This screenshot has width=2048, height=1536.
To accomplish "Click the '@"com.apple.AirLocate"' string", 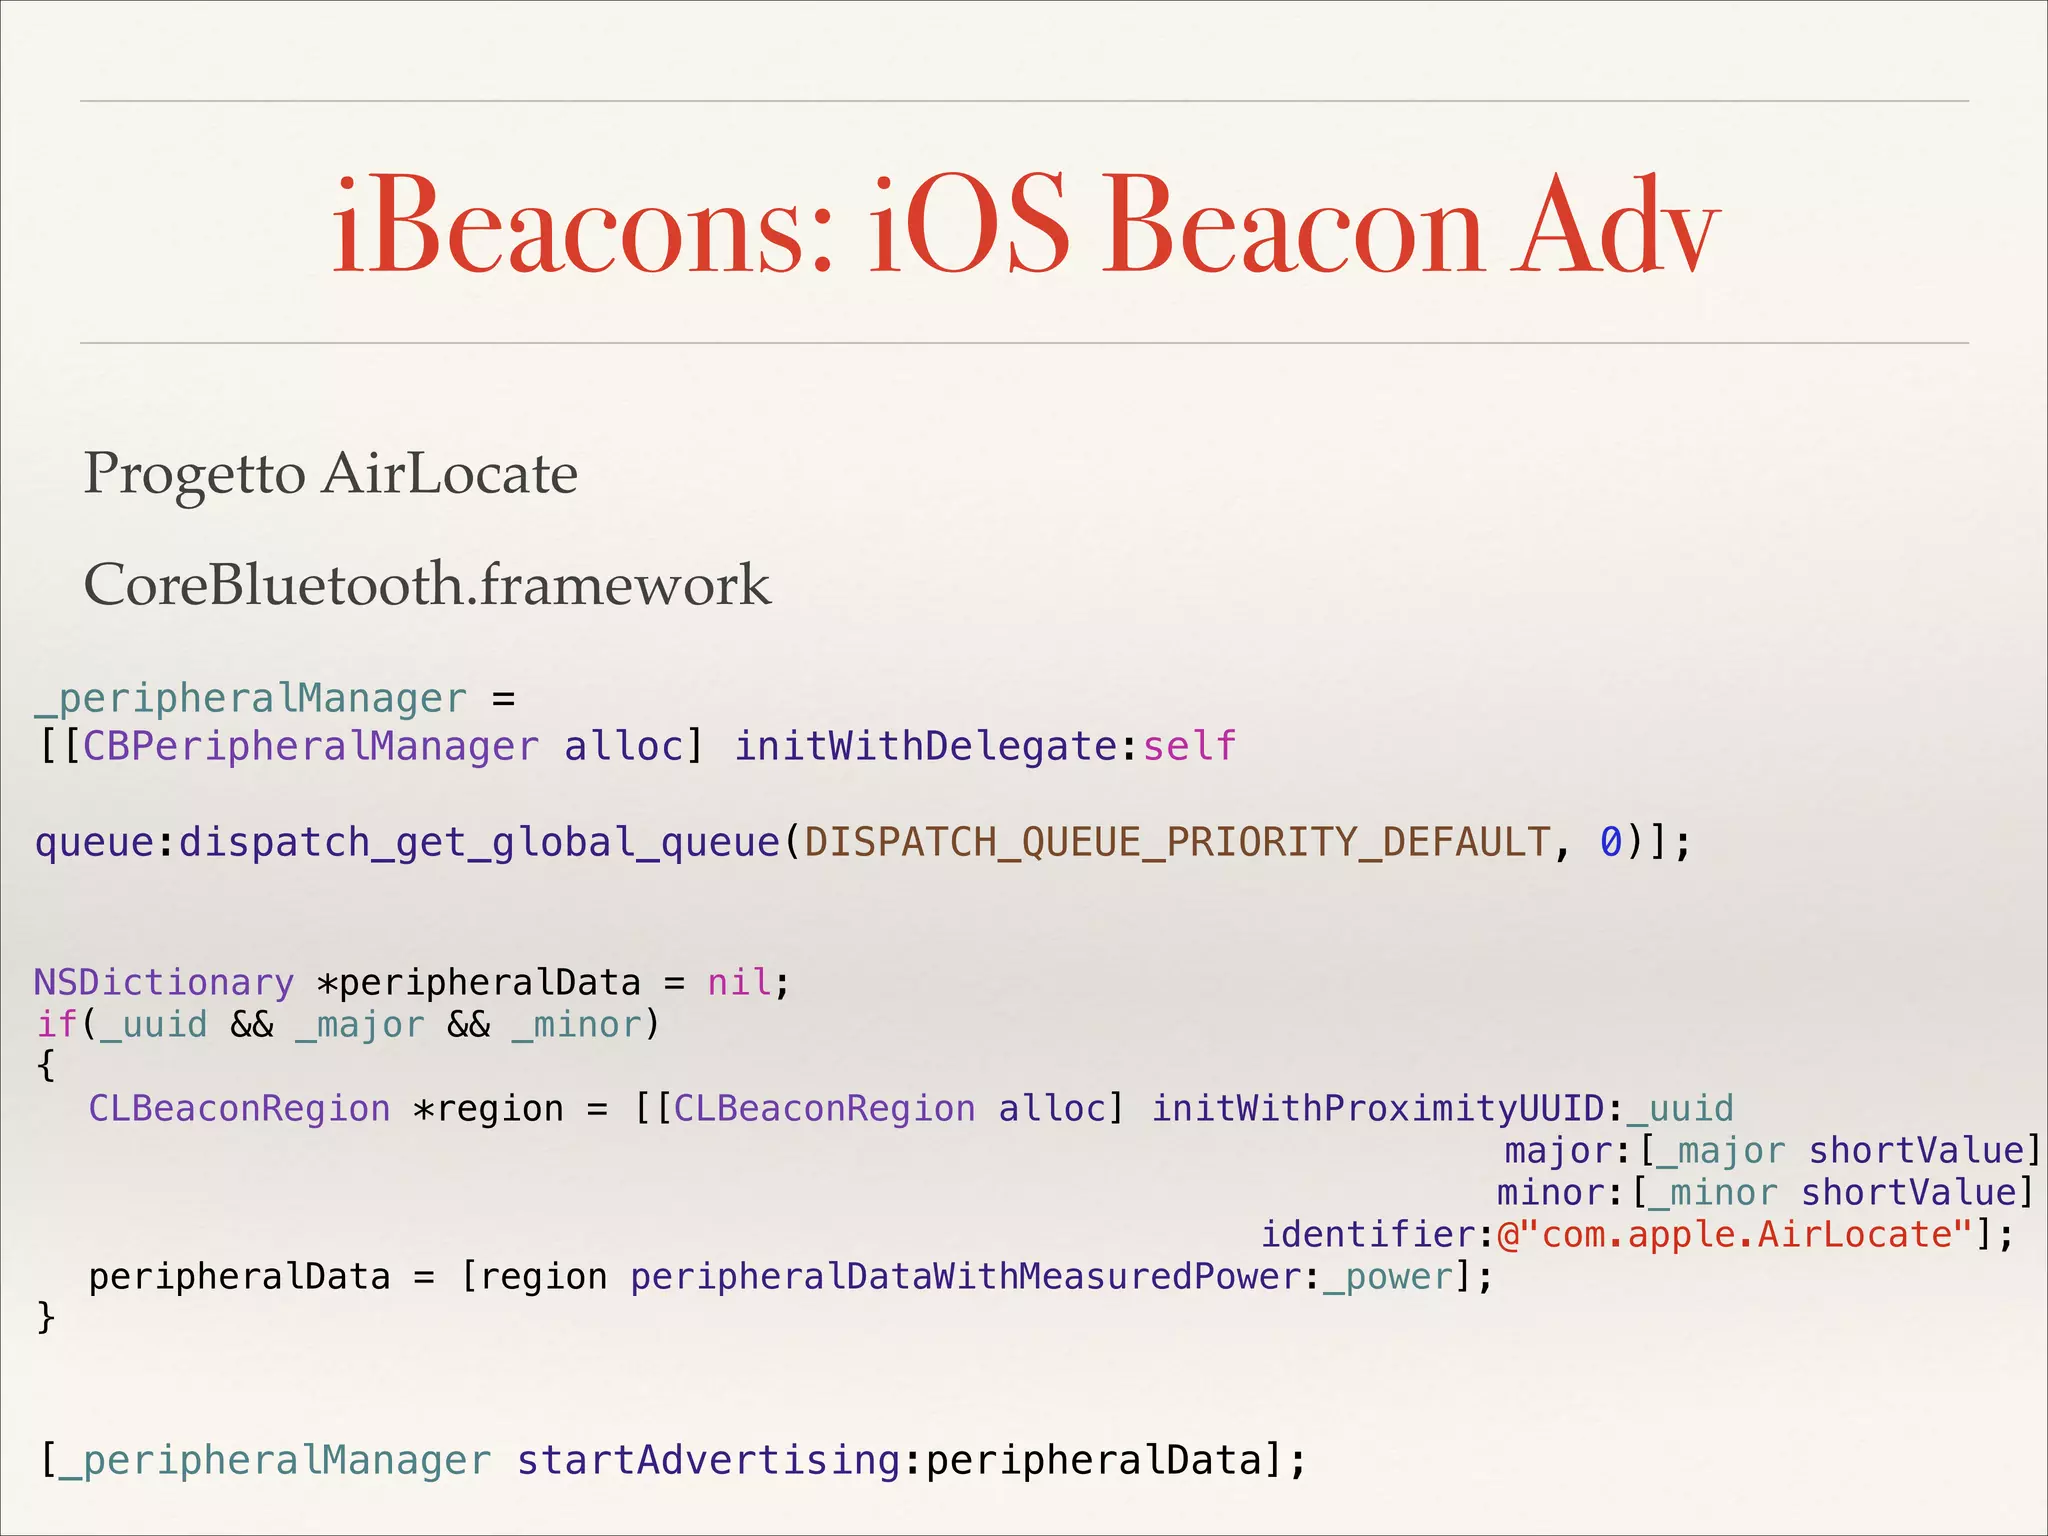I will click(1735, 1234).
